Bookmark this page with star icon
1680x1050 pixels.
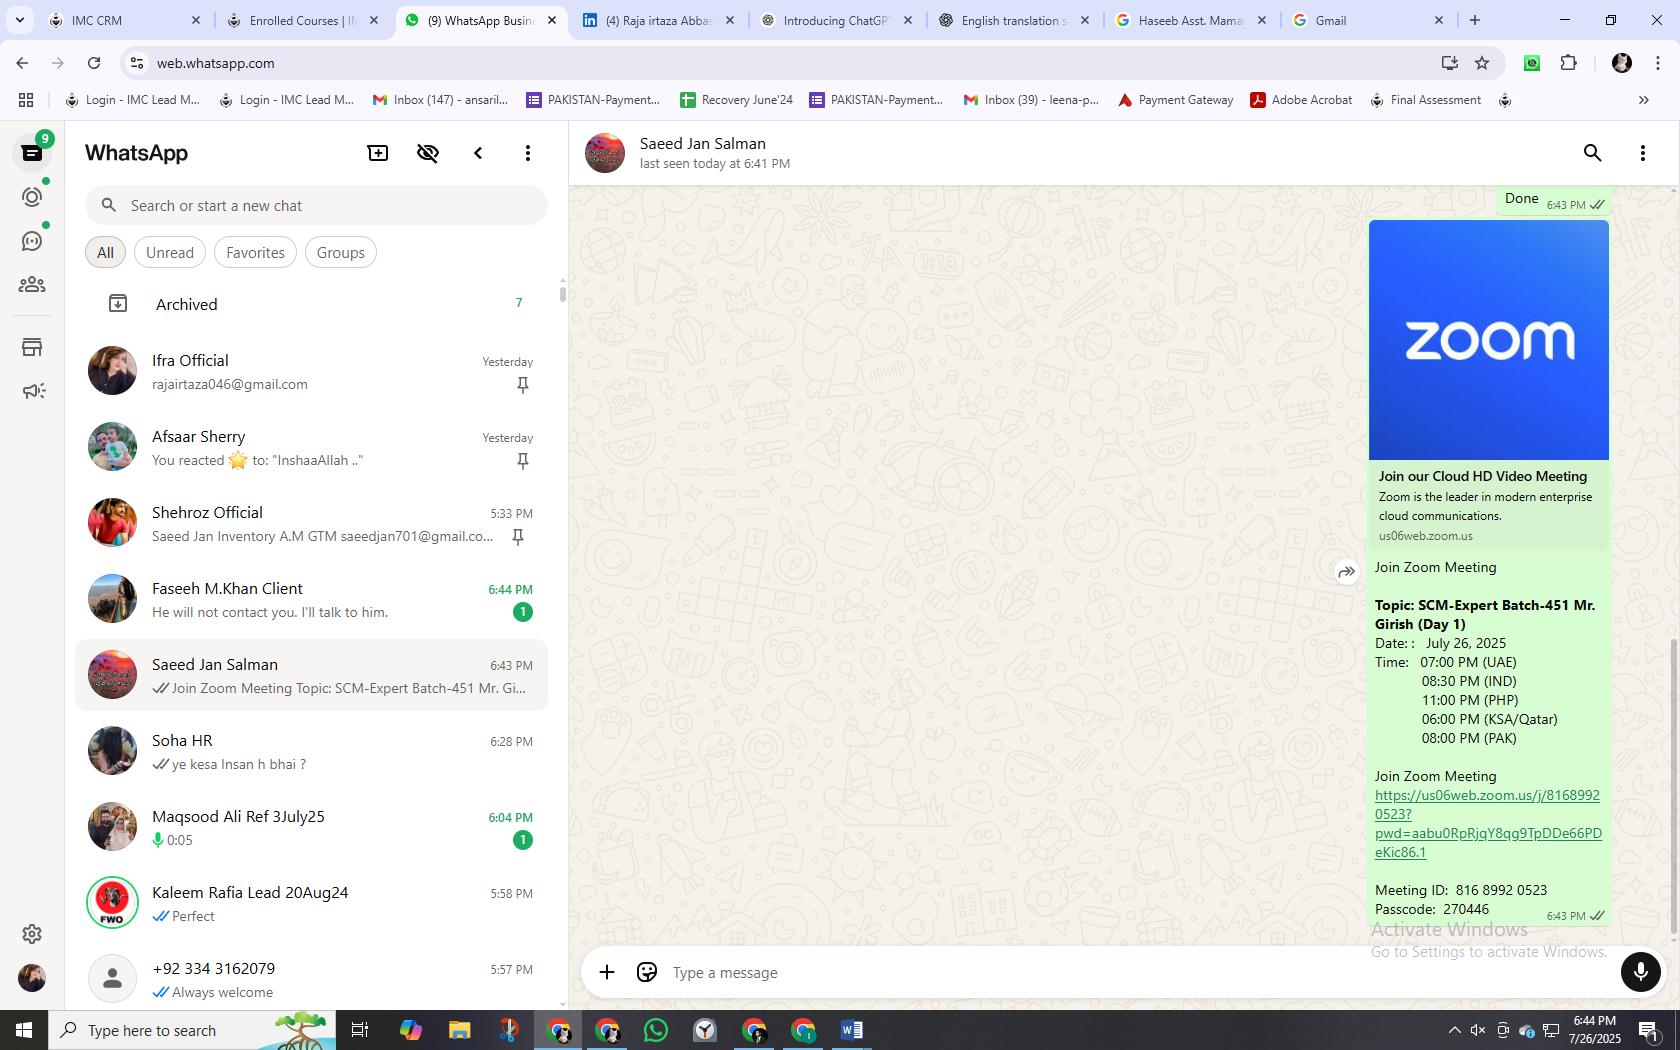click(x=1482, y=63)
